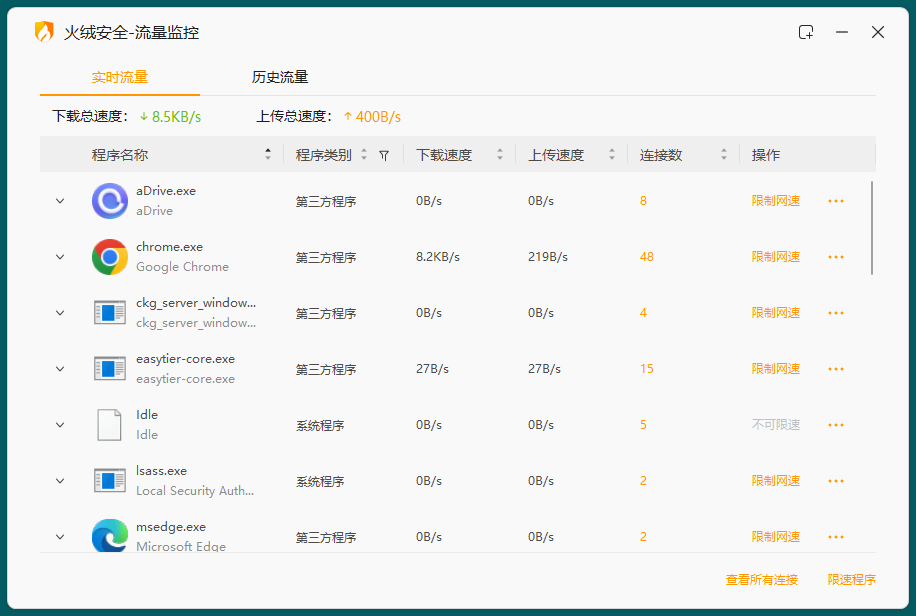916x616 pixels.
Task: Switch to the 历史流量 tab
Action: [x=280, y=77]
